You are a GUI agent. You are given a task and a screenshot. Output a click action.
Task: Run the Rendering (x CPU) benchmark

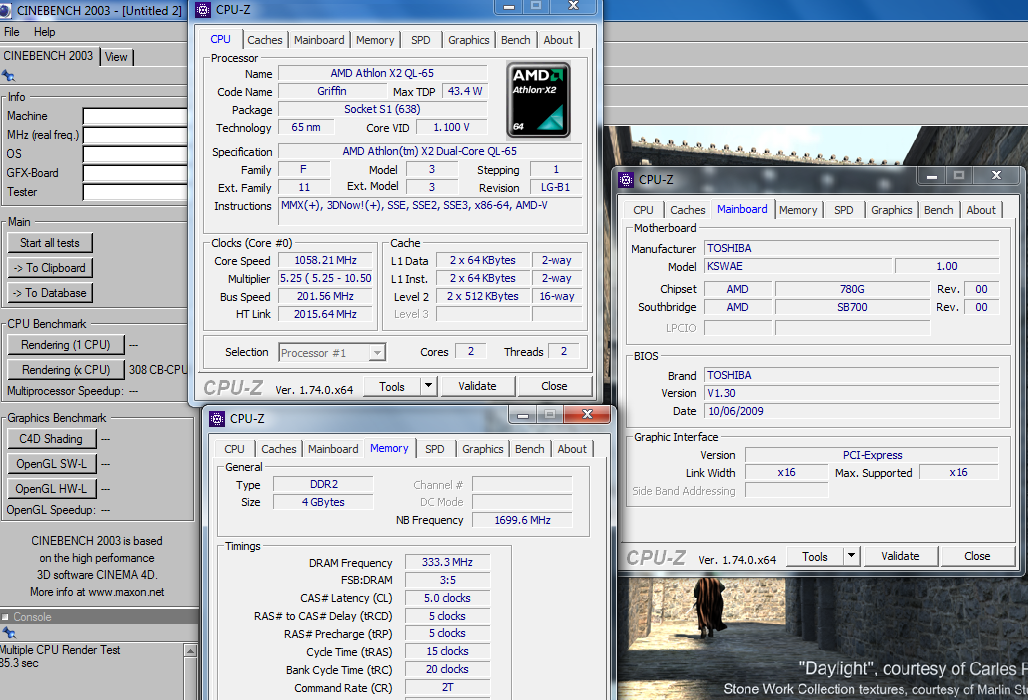(66, 370)
